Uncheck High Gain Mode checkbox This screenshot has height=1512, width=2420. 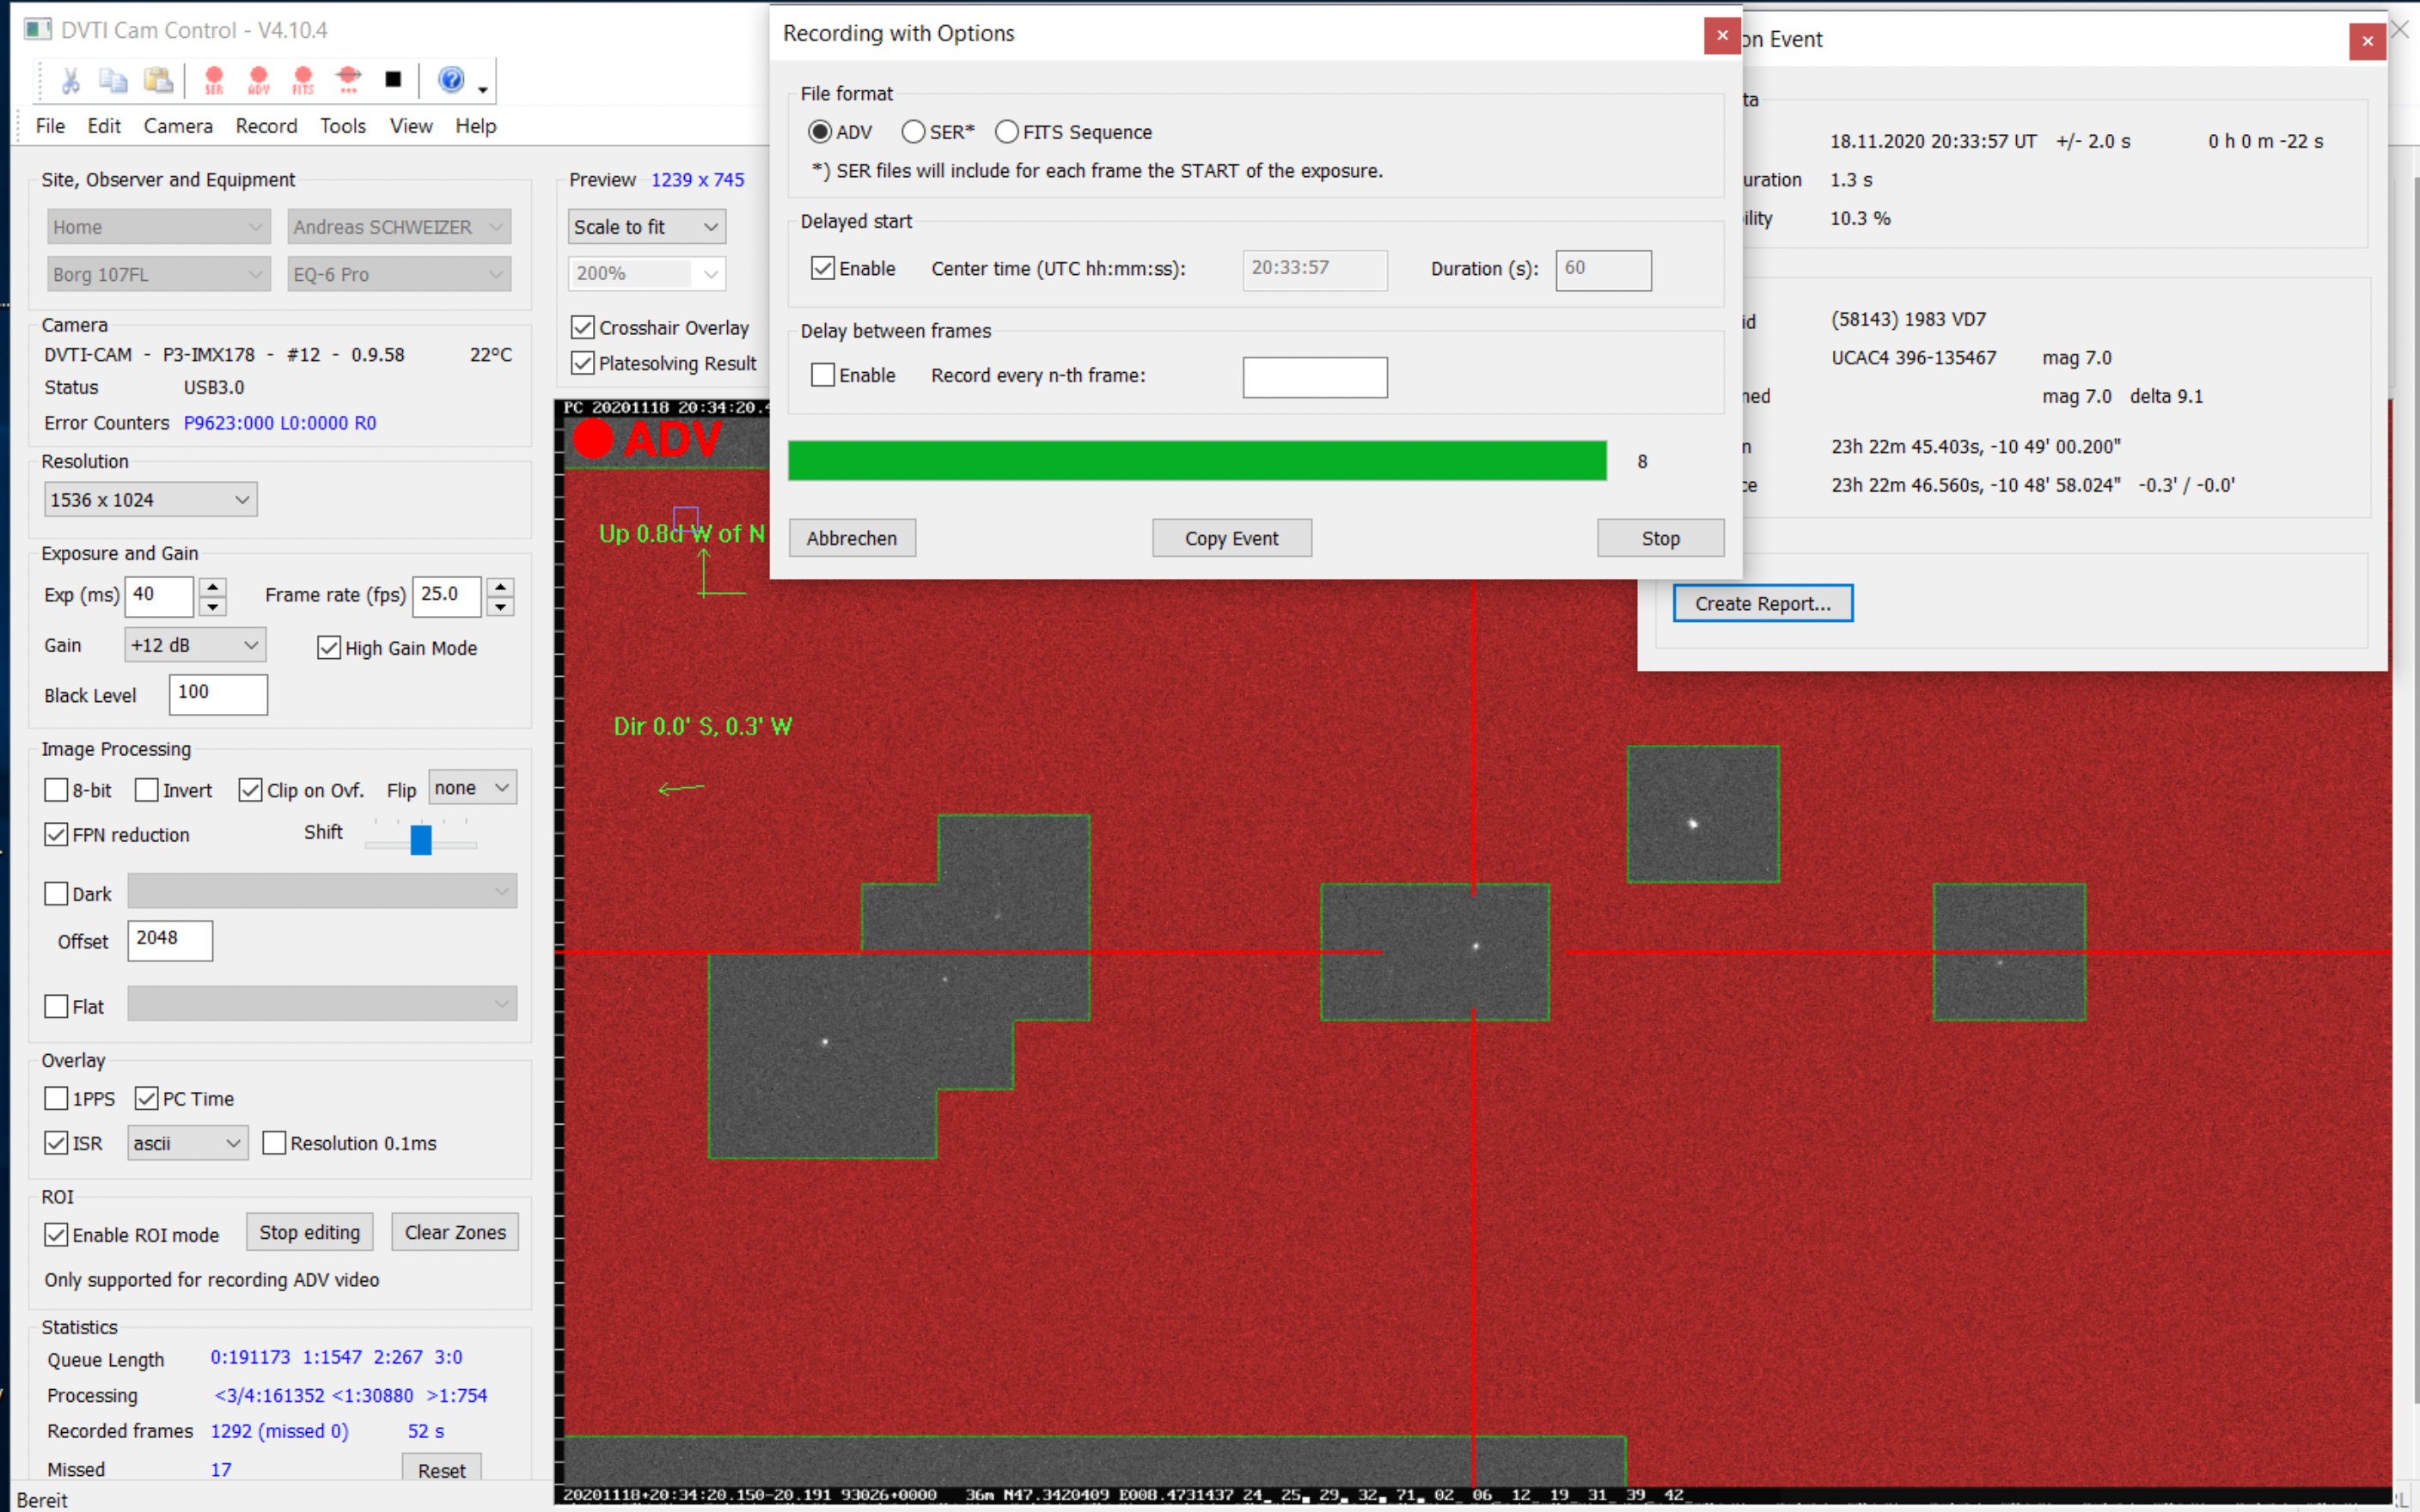329,648
